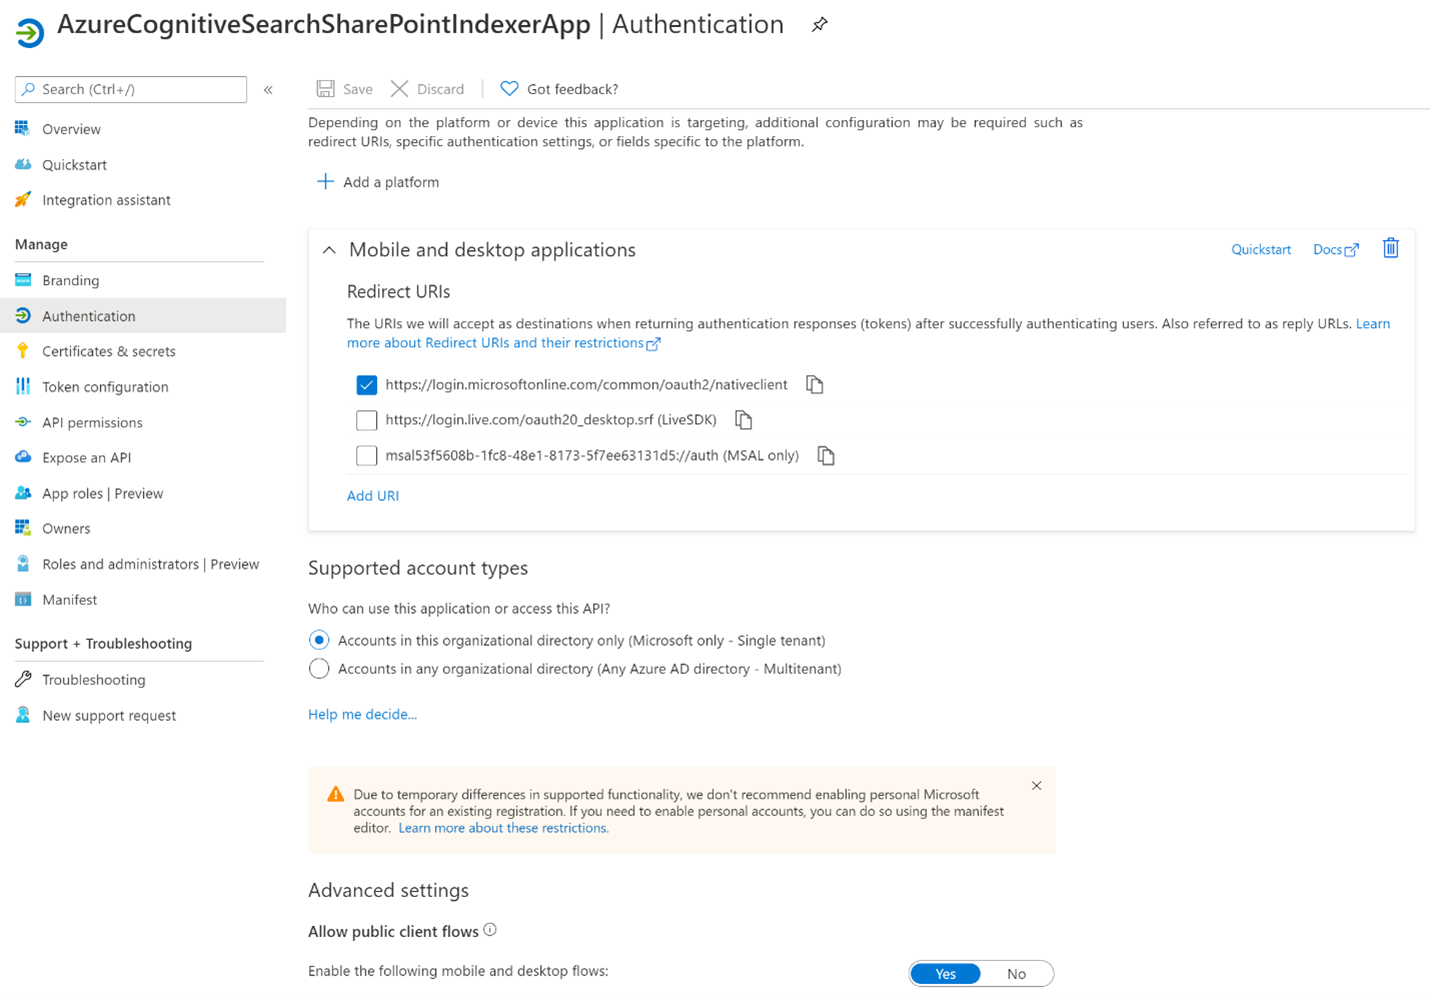Image resolution: width=1430 pixels, height=993 pixels.
Task: Copy the MSAL only redirect URI
Action: coord(826,456)
